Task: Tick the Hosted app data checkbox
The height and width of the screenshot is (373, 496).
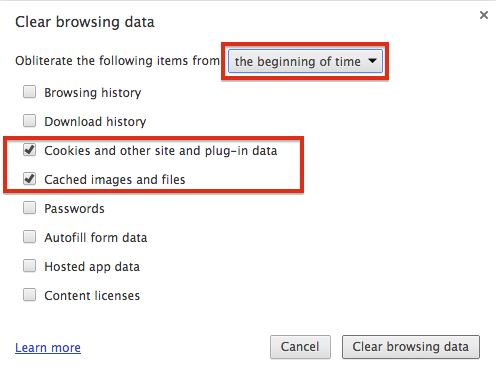Action: click(29, 266)
